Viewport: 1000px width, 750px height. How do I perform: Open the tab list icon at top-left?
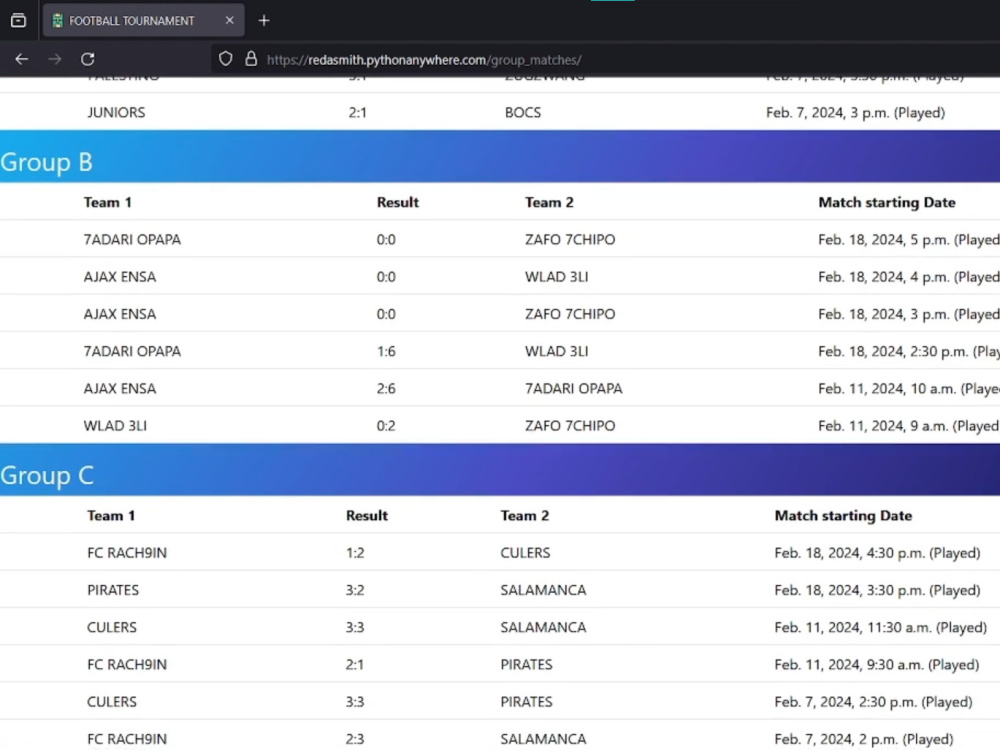click(x=18, y=20)
